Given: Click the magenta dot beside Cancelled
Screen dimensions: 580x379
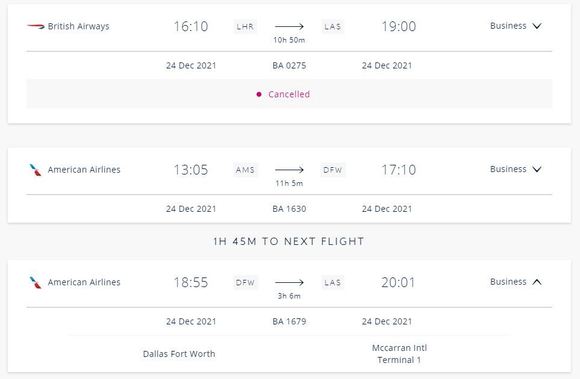Looking at the screenshot, I should tap(259, 94).
